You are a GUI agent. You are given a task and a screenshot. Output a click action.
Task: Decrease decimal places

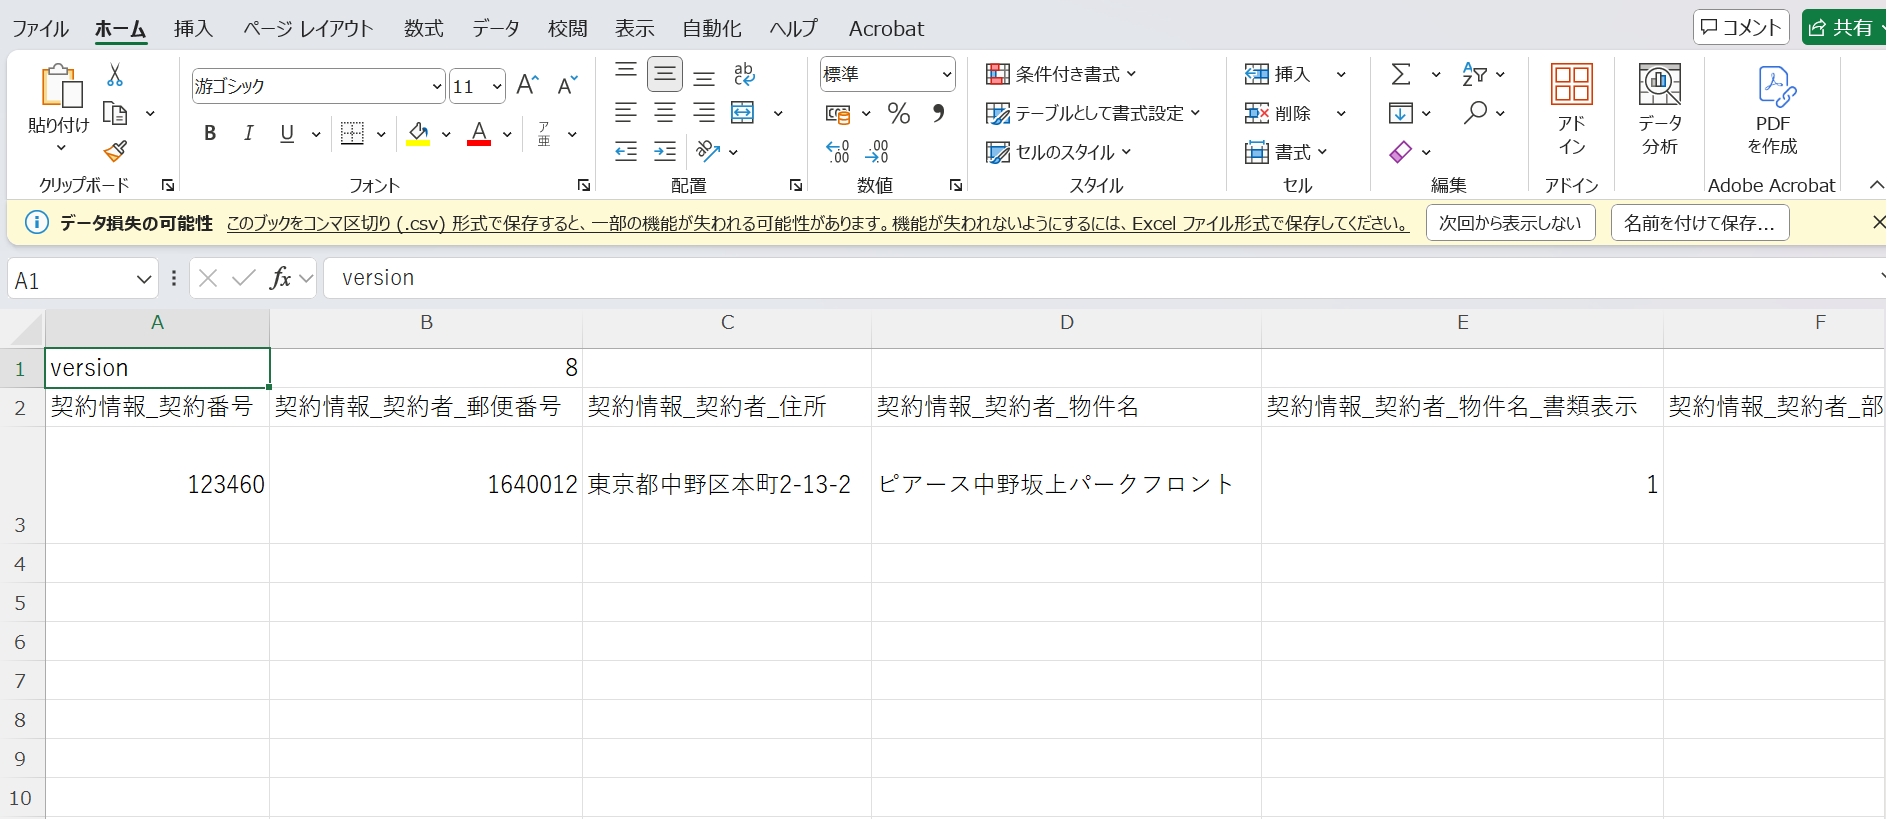(877, 151)
